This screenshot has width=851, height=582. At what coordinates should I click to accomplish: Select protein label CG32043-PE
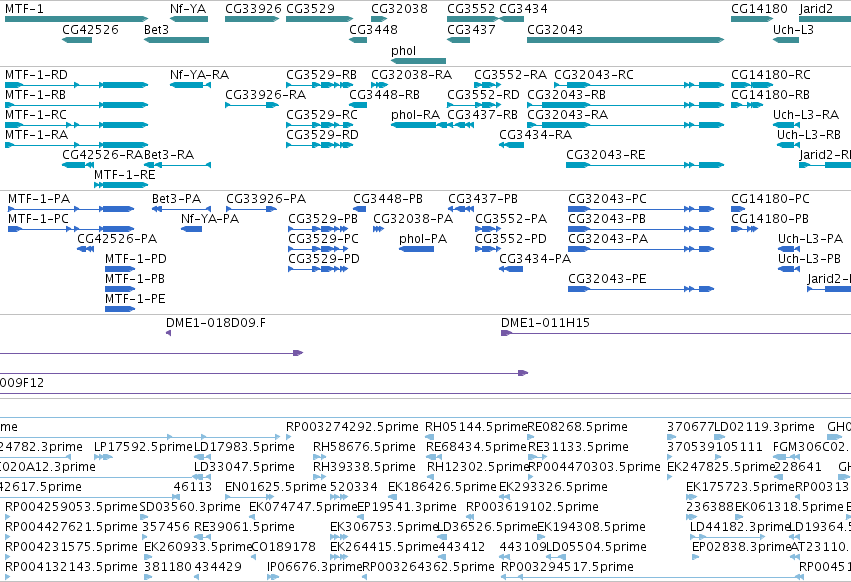[607, 279]
